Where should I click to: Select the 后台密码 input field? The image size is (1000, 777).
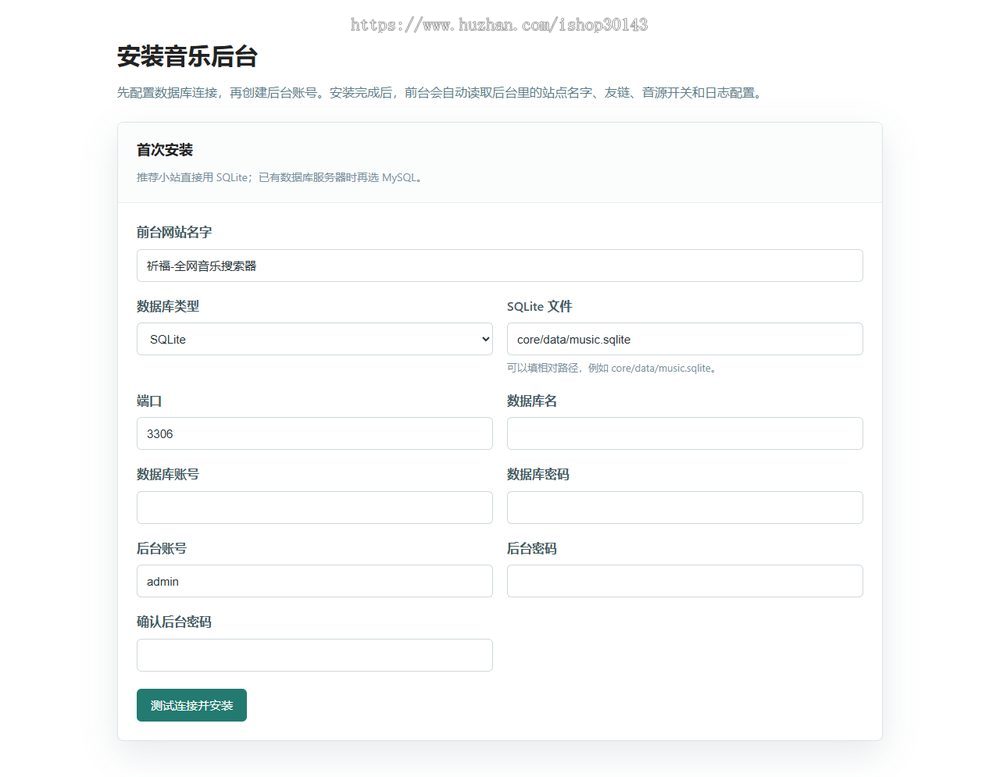(x=685, y=581)
